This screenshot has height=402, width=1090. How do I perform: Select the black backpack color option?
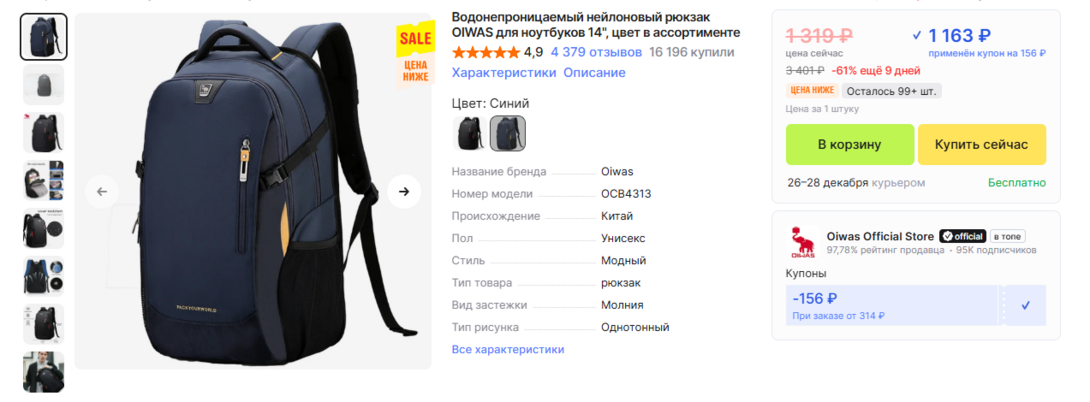(469, 133)
